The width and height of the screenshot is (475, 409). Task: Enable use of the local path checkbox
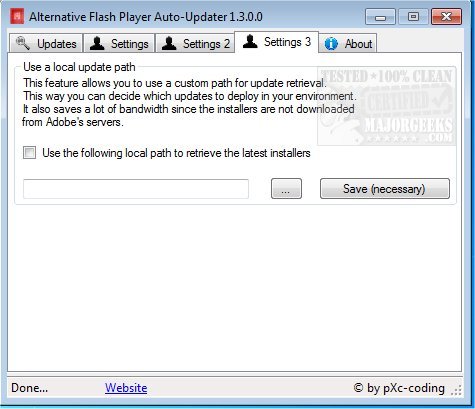(x=29, y=153)
